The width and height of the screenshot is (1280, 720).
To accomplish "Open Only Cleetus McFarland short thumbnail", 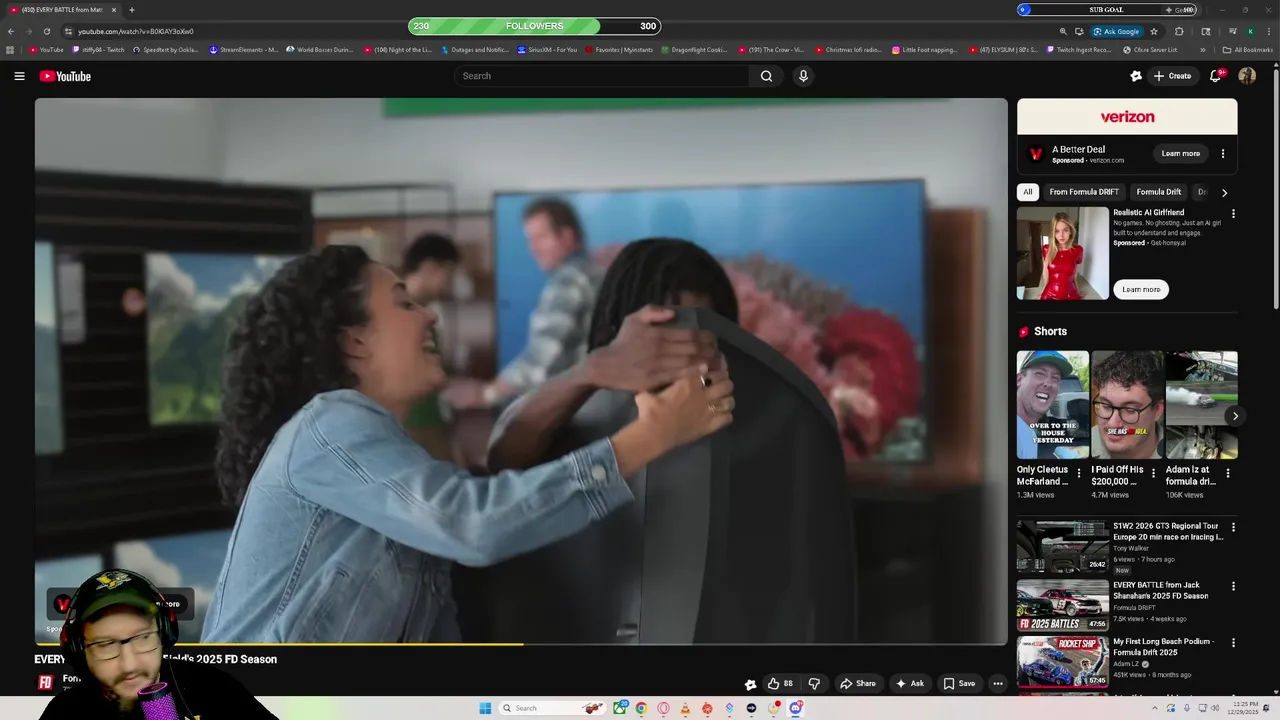I will pos(1053,405).
